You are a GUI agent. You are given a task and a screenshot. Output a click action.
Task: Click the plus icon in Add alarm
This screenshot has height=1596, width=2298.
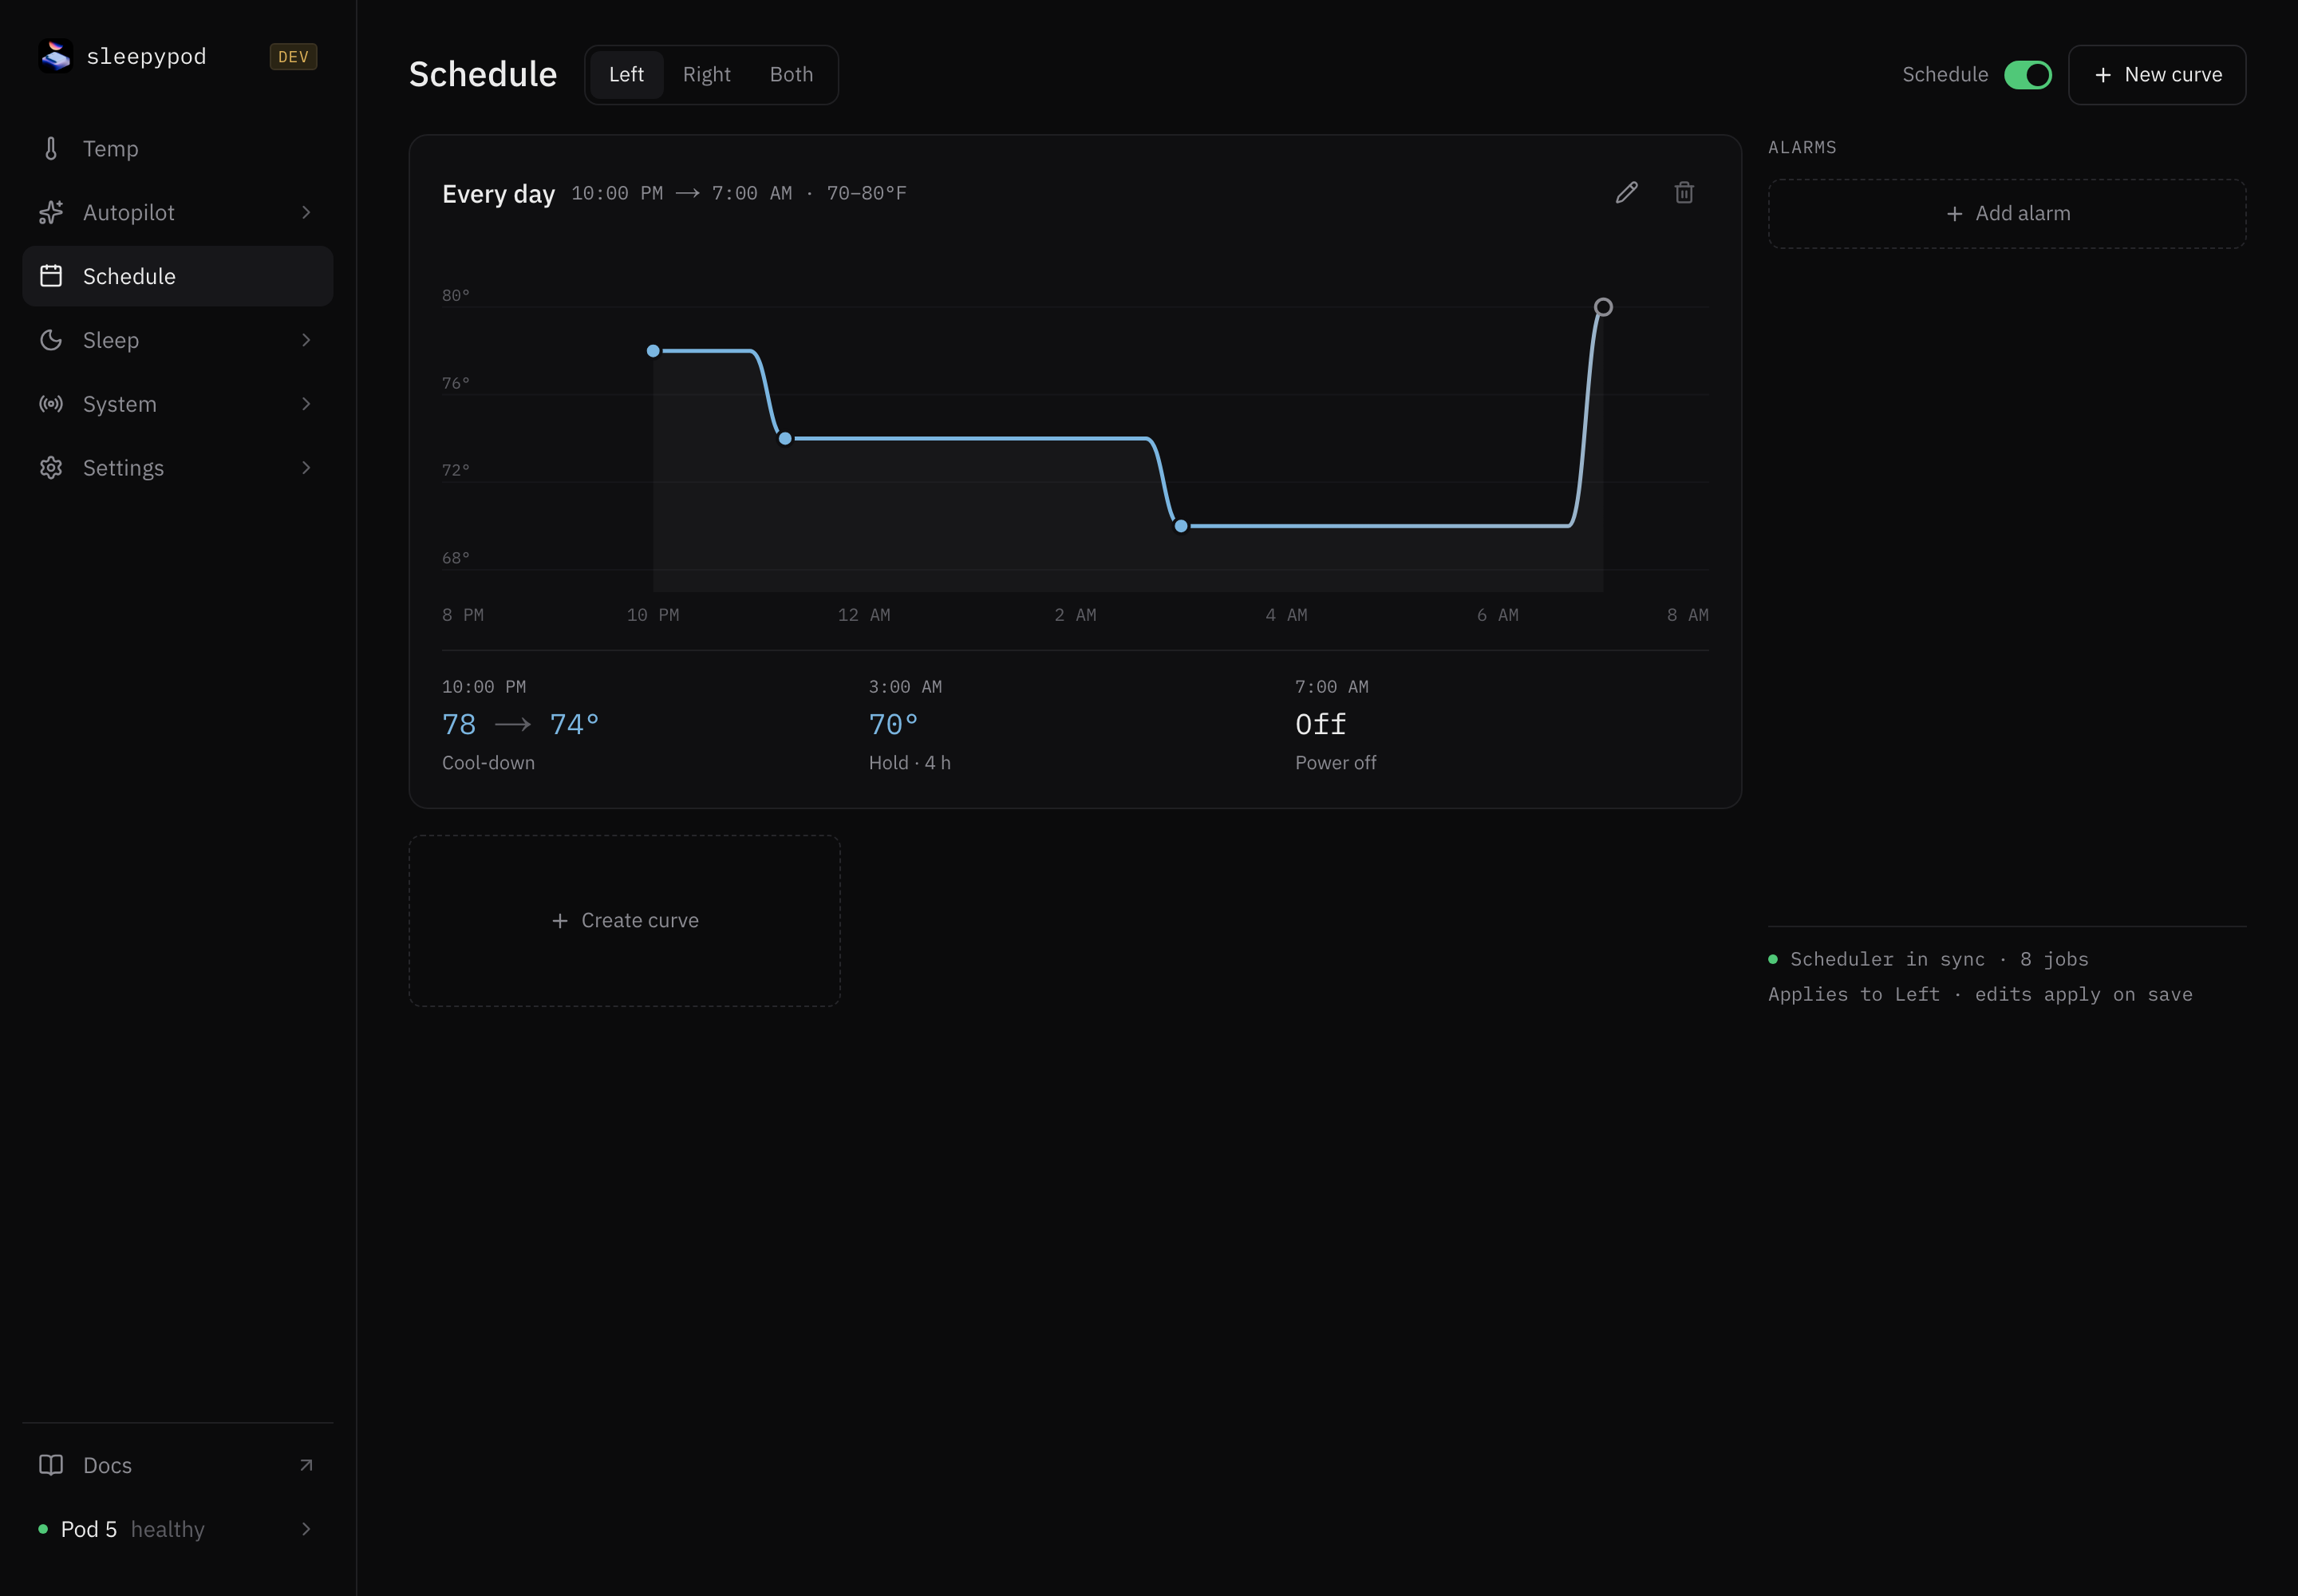(x=1954, y=214)
